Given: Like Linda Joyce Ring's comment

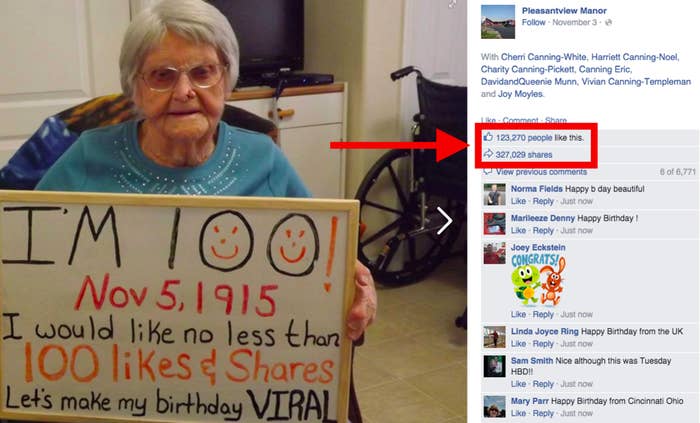Looking at the screenshot, I should pos(518,344).
